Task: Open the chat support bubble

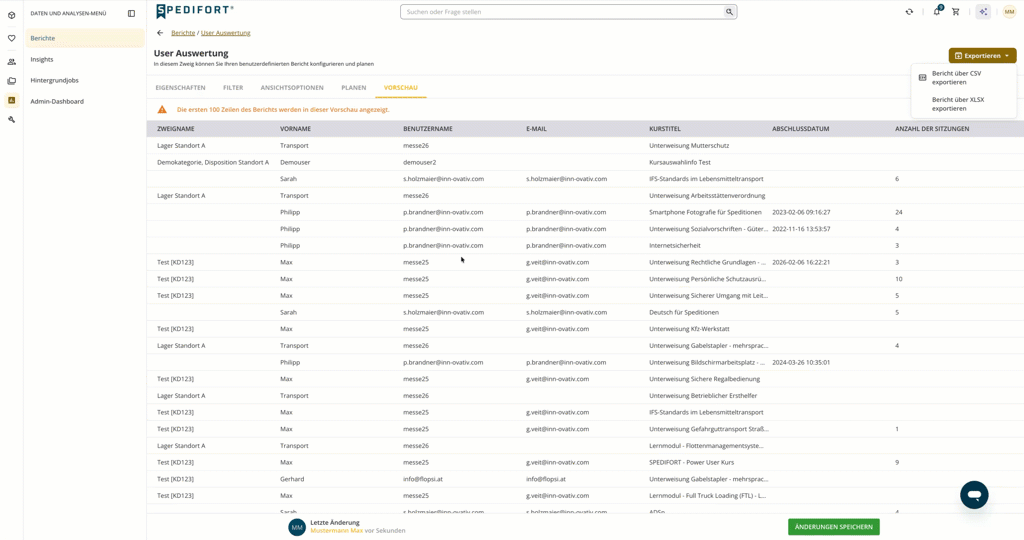Action: pyautogui.click(x=974, y=495)
